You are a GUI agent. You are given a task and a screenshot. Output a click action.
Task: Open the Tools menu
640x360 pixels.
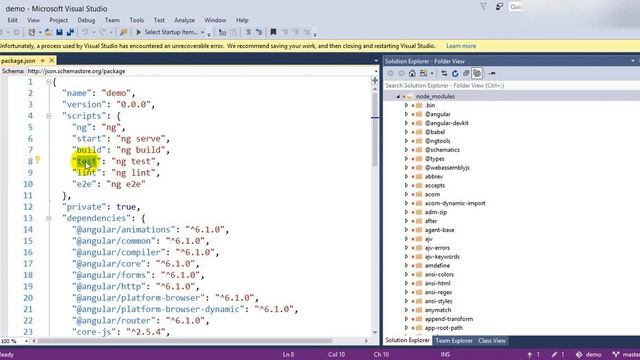[137, 20]
